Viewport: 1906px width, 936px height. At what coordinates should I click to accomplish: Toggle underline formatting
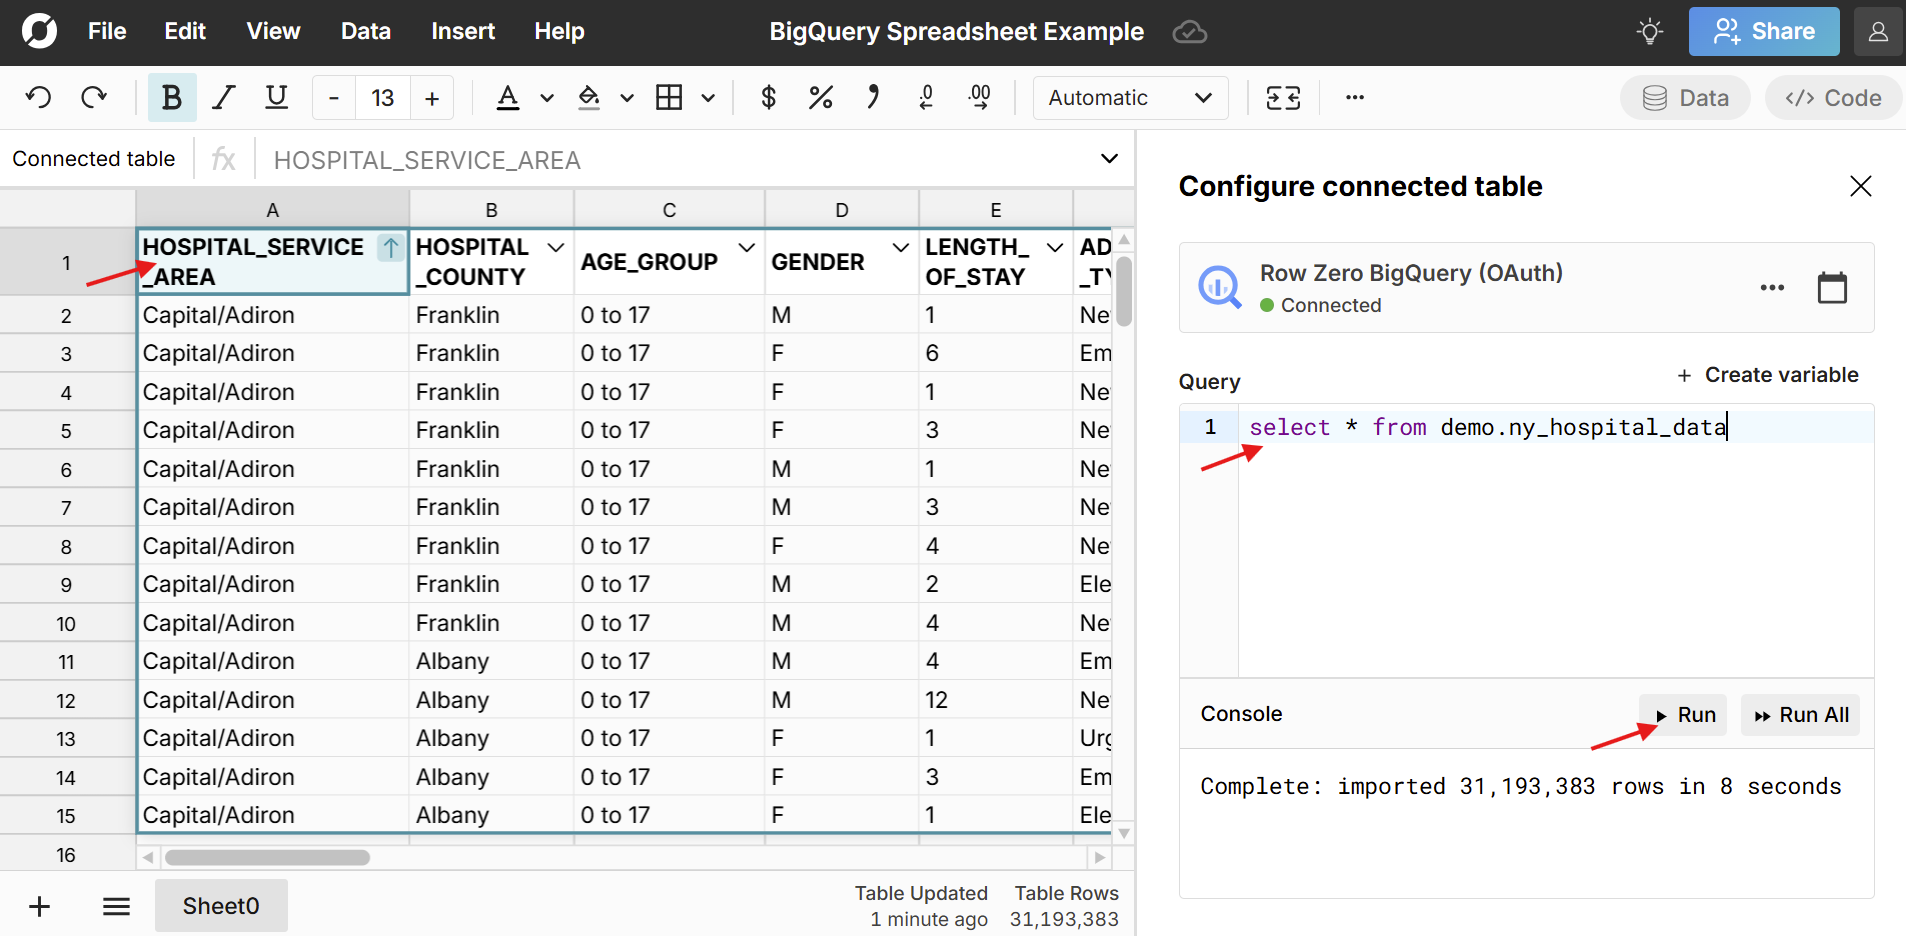[276, 97]
